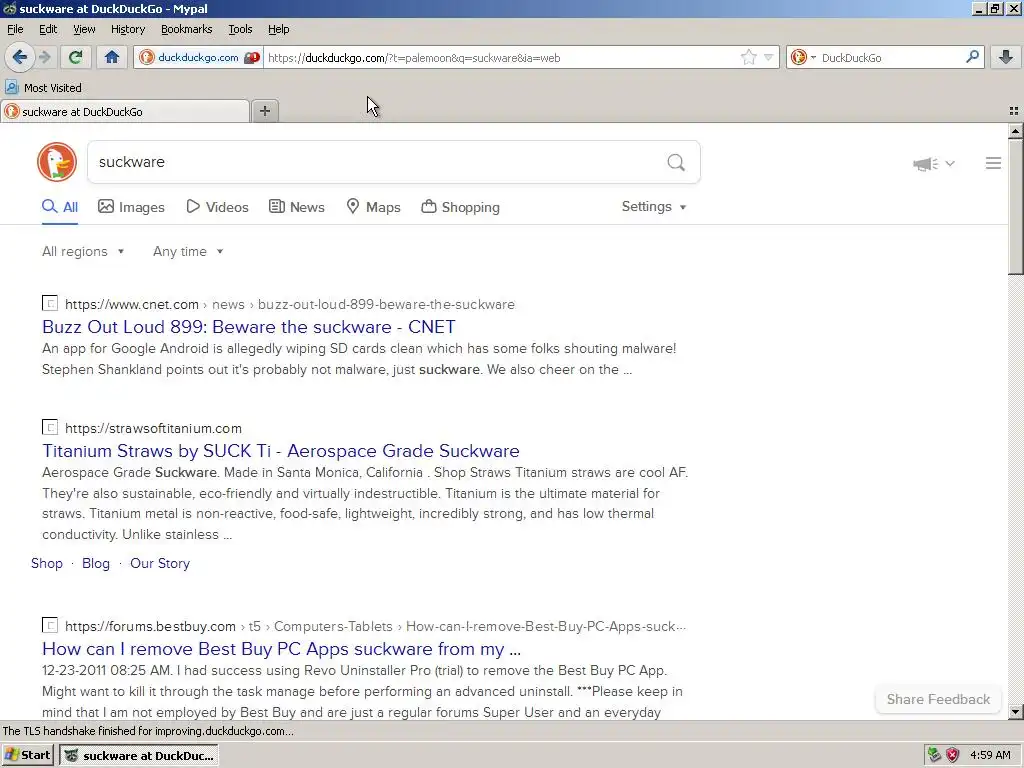The height and width of the screenshot is (768, 1024).
Task: Click the strawsoftitanium.com result favicon
Action: click(x=50, y=428)
